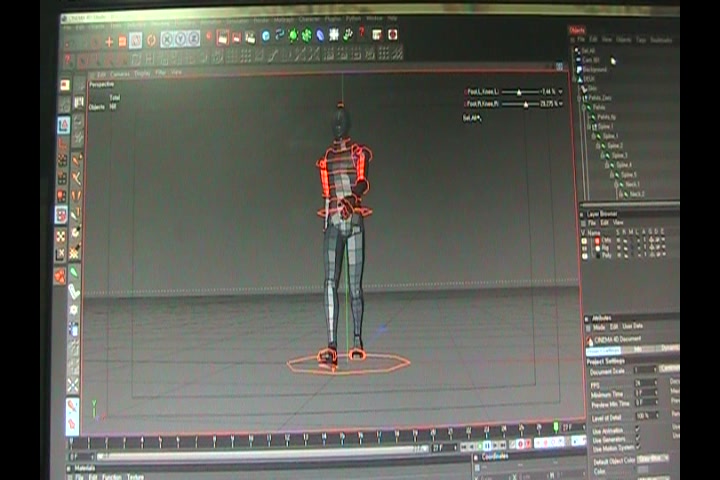Select the orange Scale tool icon
The width and height of the screenshot is (720, 480).
(x=123, y=42)
